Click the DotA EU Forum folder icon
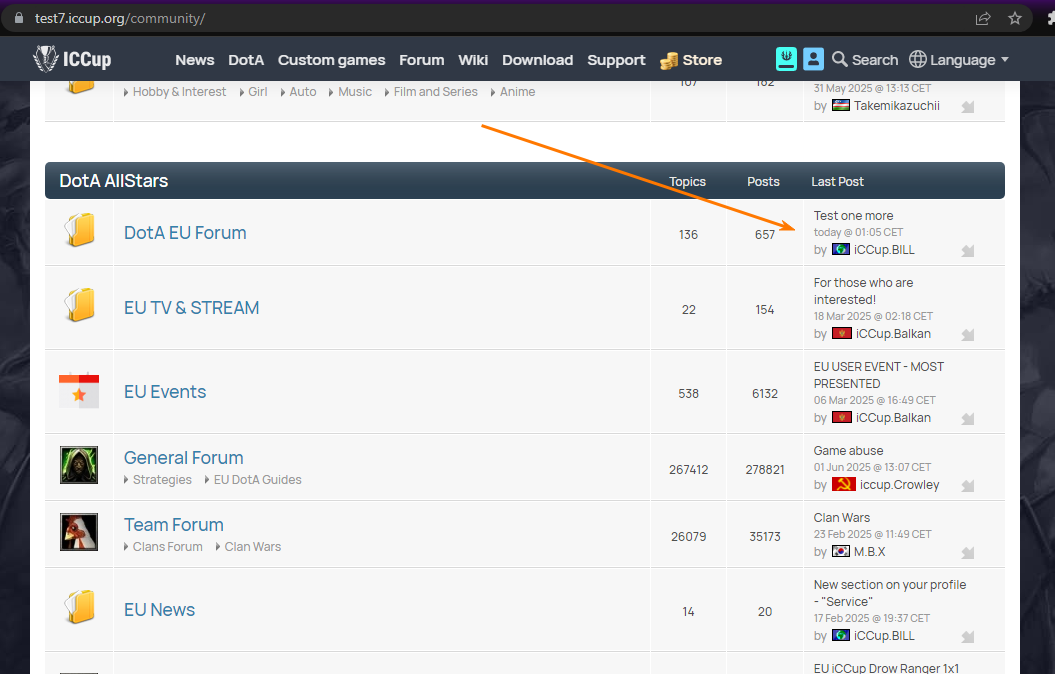Viewport: 1055px width, 674px height. point(79,231)
